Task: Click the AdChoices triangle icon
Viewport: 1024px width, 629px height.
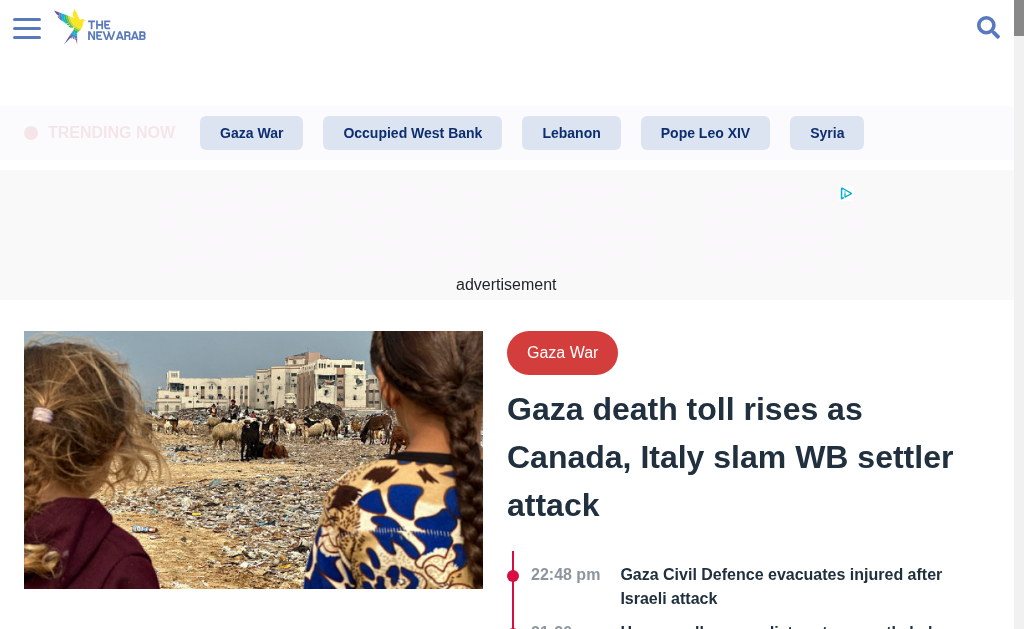Action: tap(846, 193)
